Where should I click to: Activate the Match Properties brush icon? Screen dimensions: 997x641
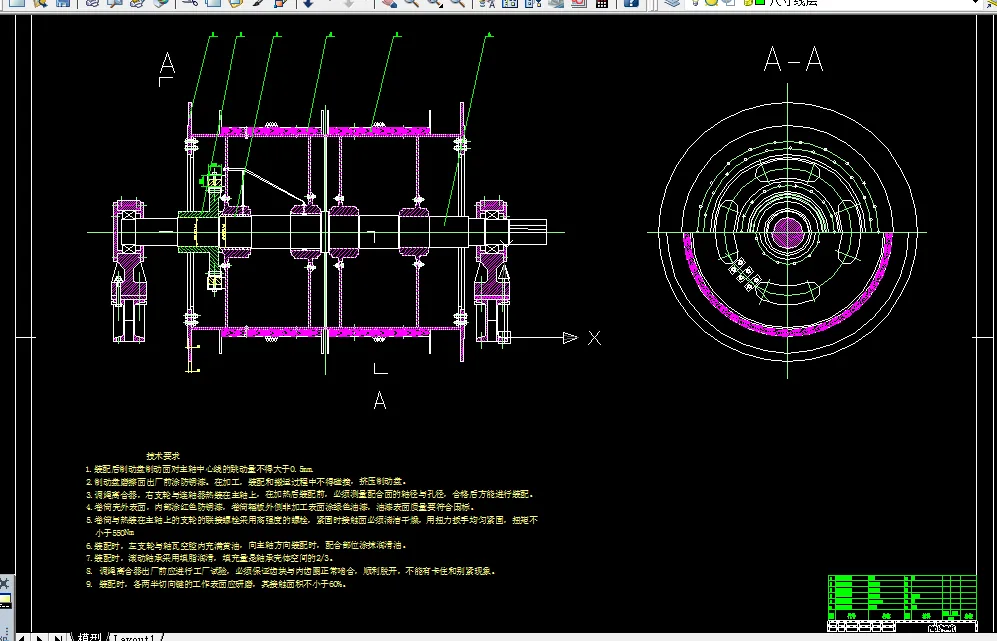point(258,3)
